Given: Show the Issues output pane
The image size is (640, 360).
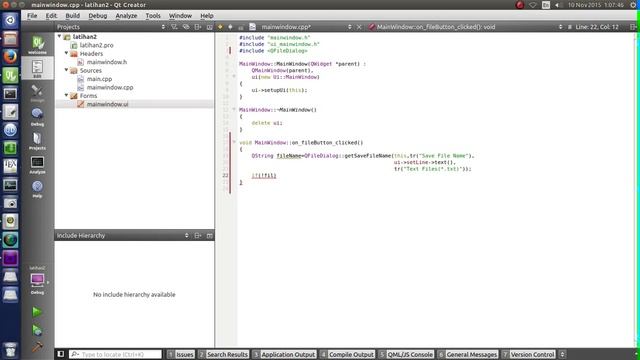Looking at the screenshot, I should point(181,354).
